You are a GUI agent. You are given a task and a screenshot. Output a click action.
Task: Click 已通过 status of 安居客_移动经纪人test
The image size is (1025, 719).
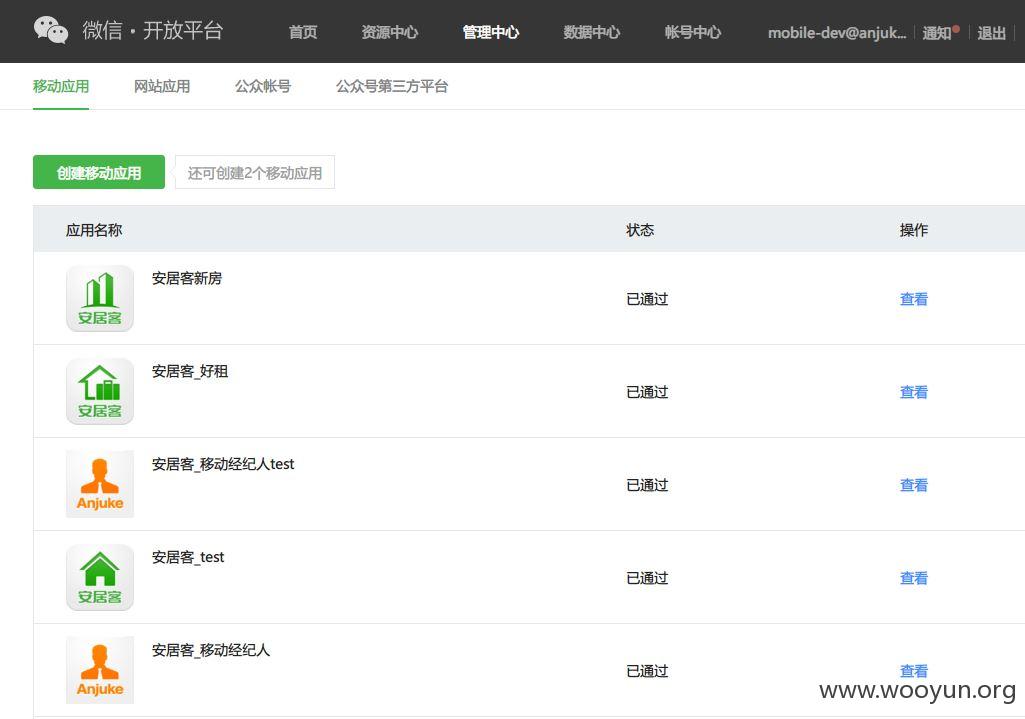tap(647, 485)
